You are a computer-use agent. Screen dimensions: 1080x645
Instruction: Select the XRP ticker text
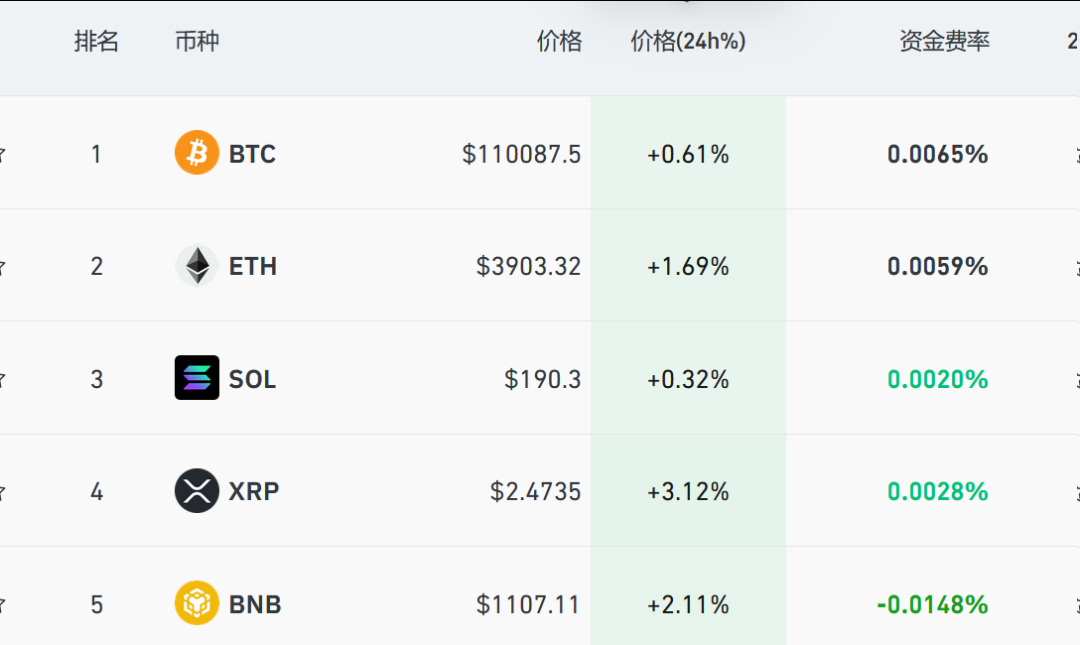coord(254,491)
